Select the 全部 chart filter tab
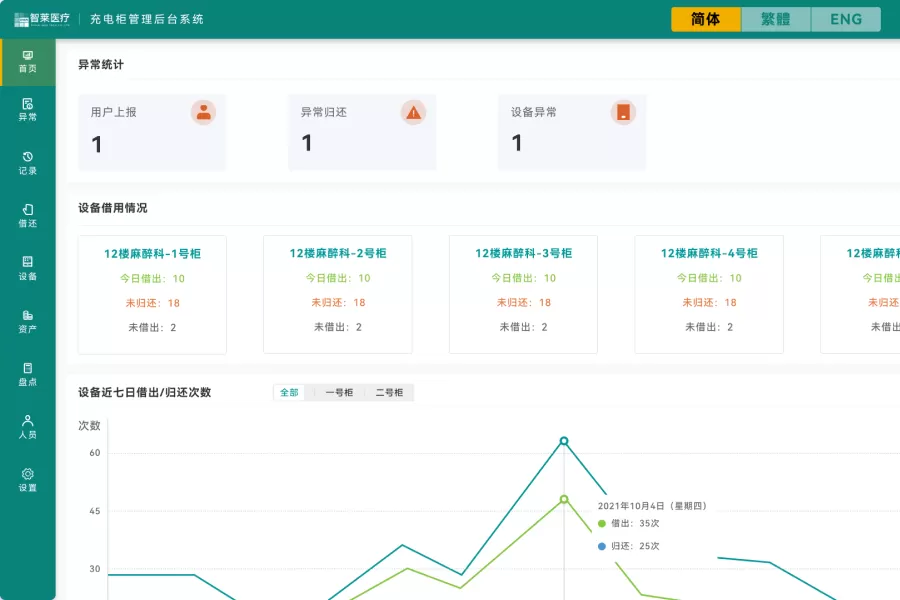The image size is (900, 600). click(289, 393)
